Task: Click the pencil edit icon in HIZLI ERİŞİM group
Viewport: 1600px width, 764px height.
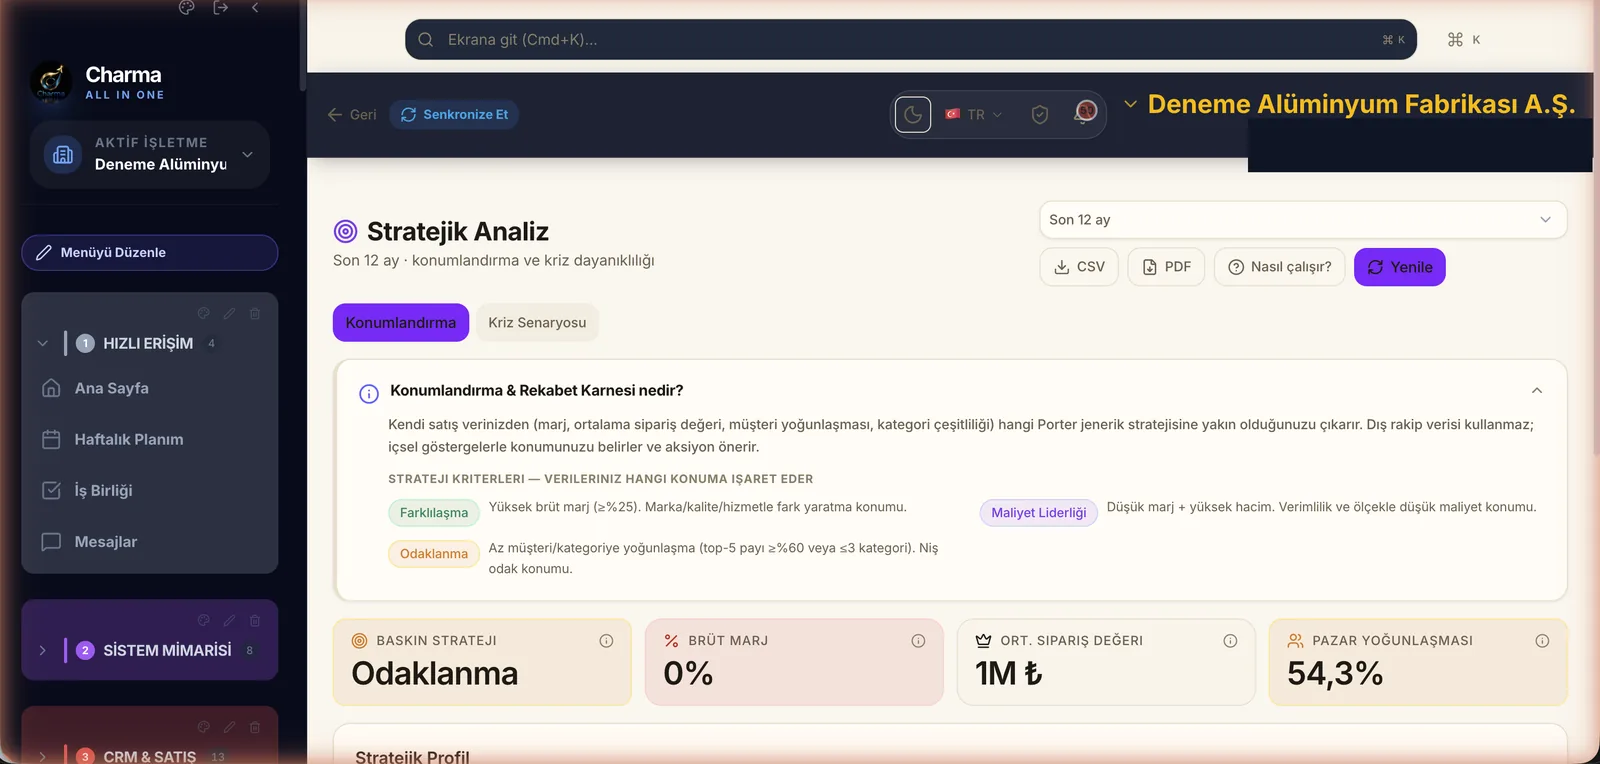Action: click(x=230, y=313)
